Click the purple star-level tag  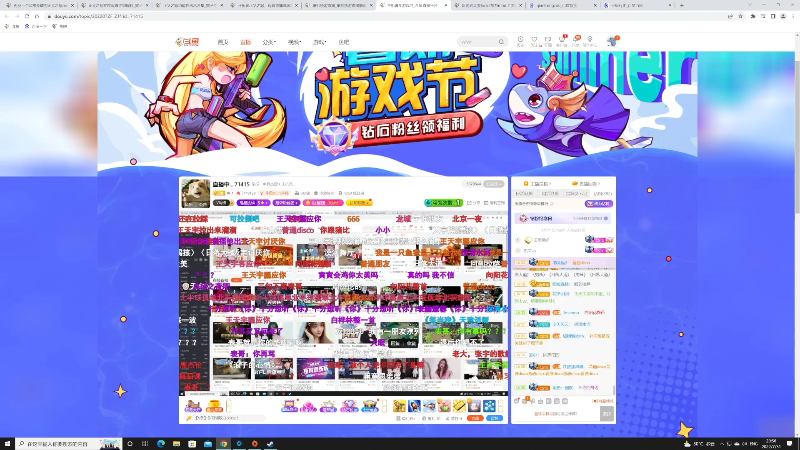(253, 203)
